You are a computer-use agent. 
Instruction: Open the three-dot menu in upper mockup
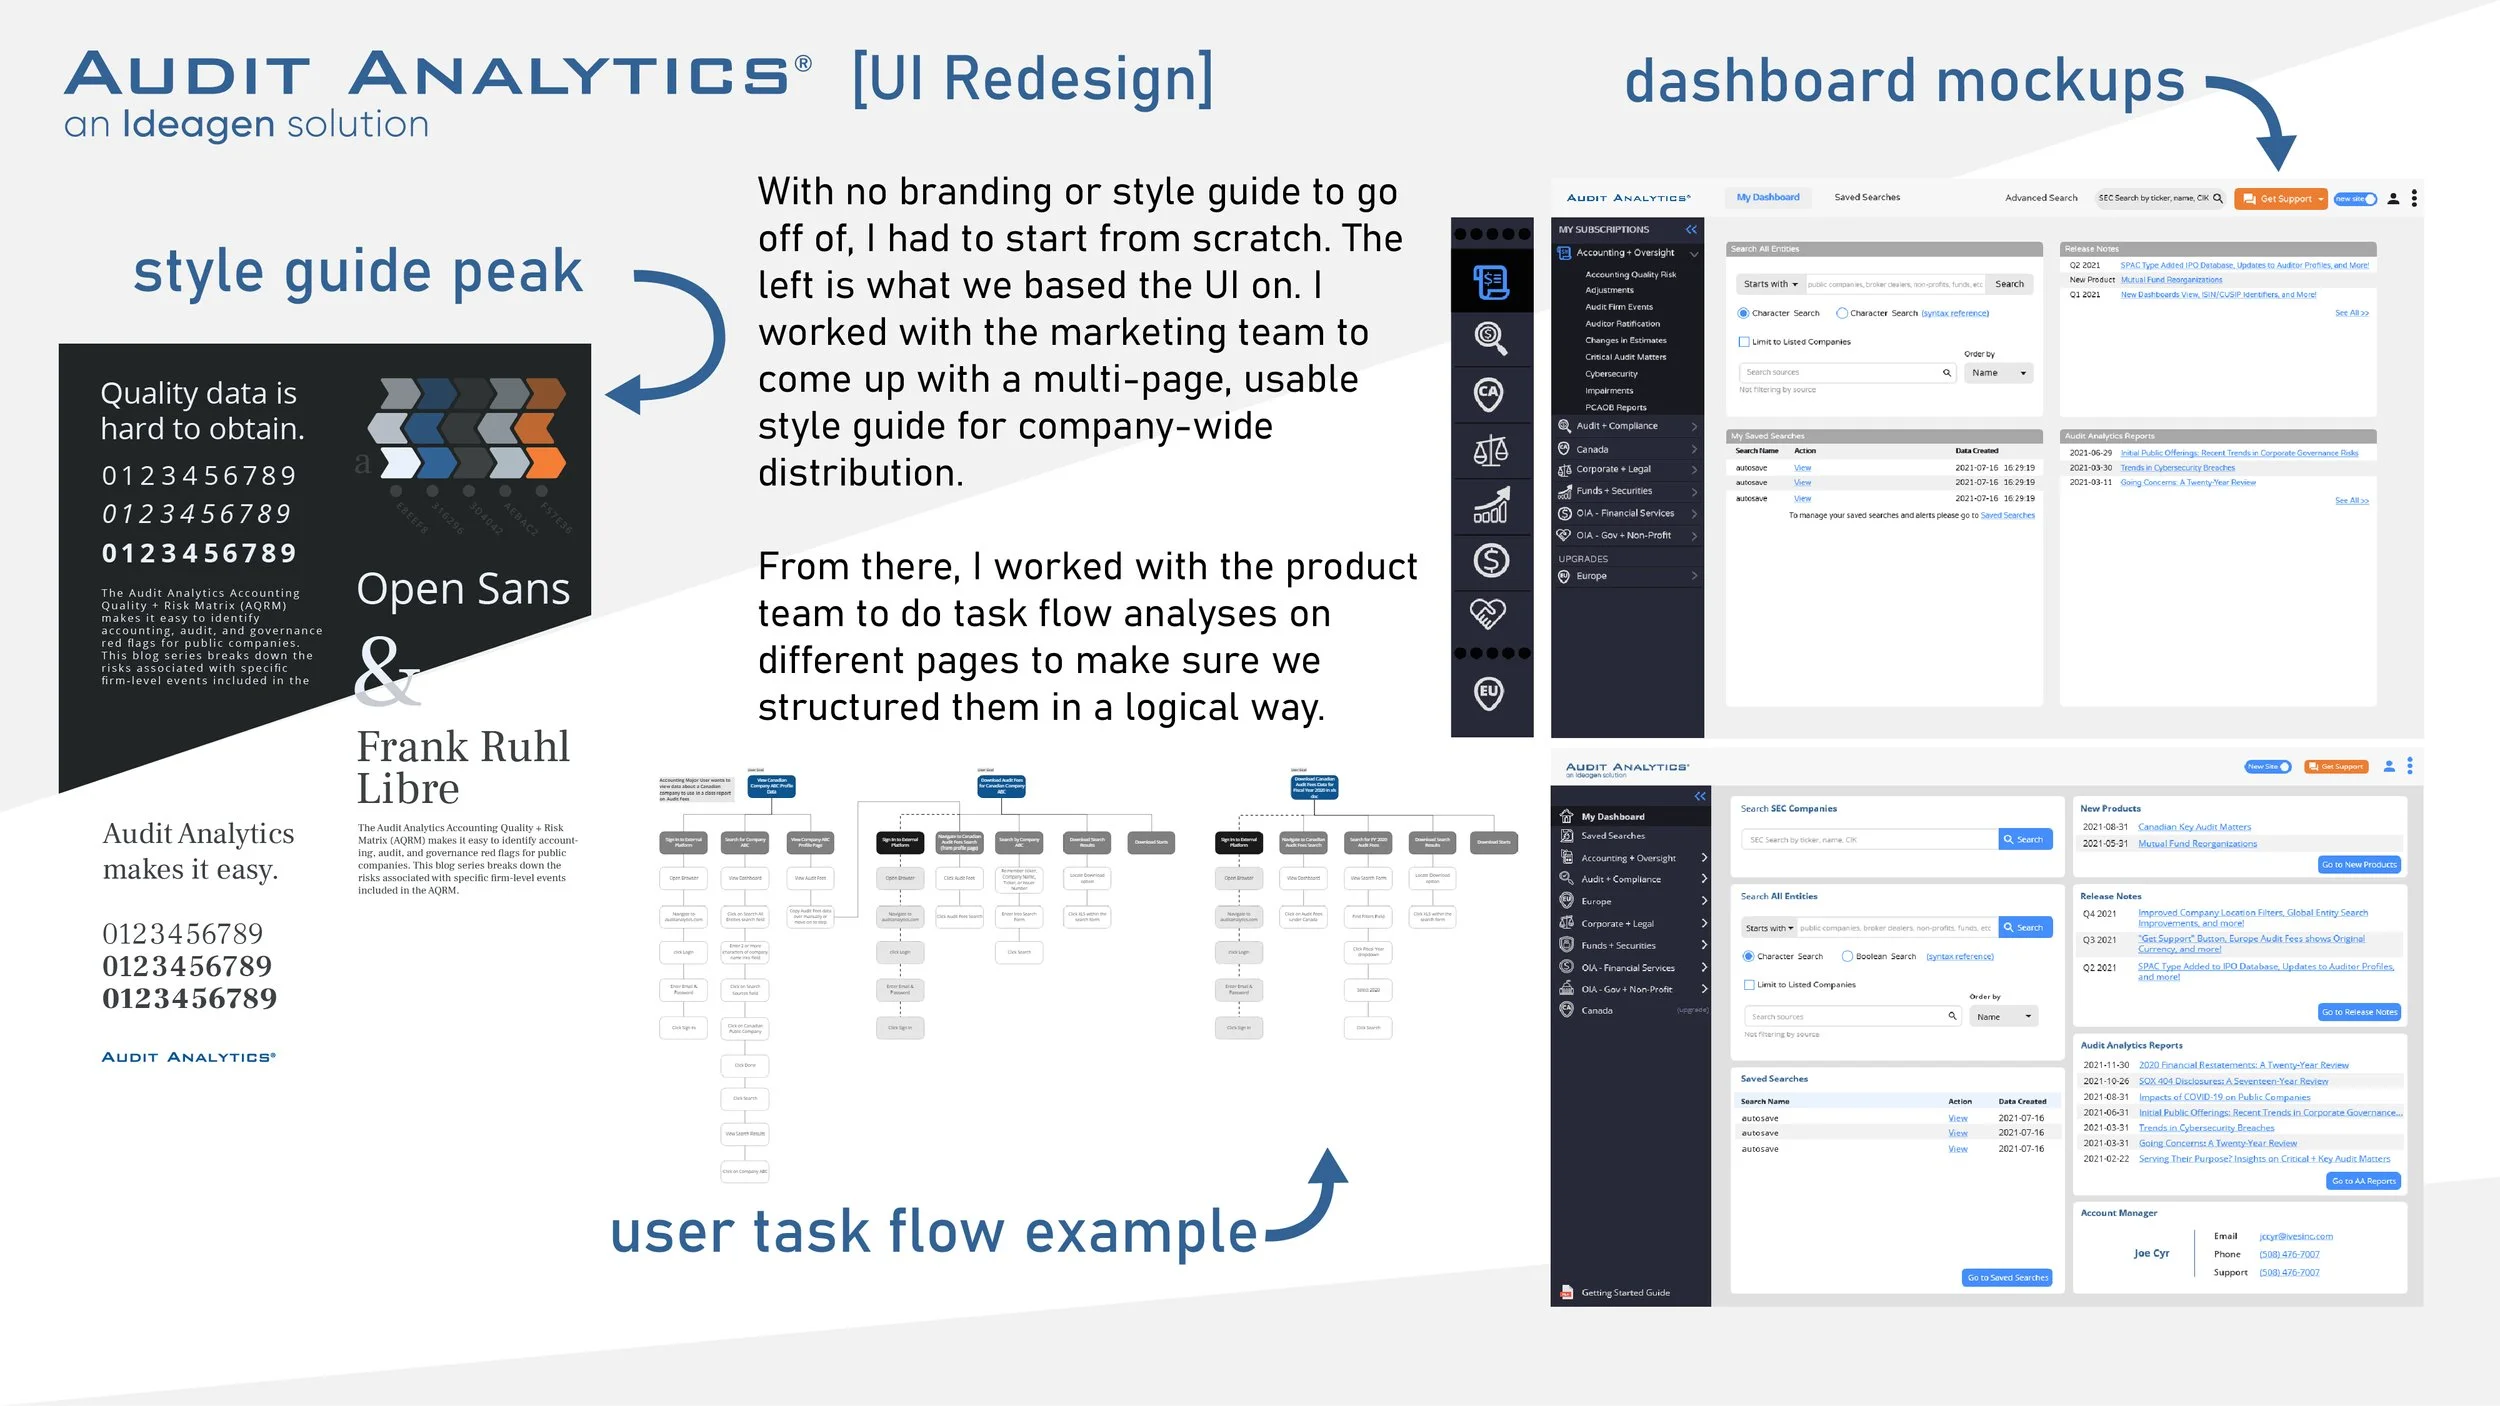(x=2414, y=199)
